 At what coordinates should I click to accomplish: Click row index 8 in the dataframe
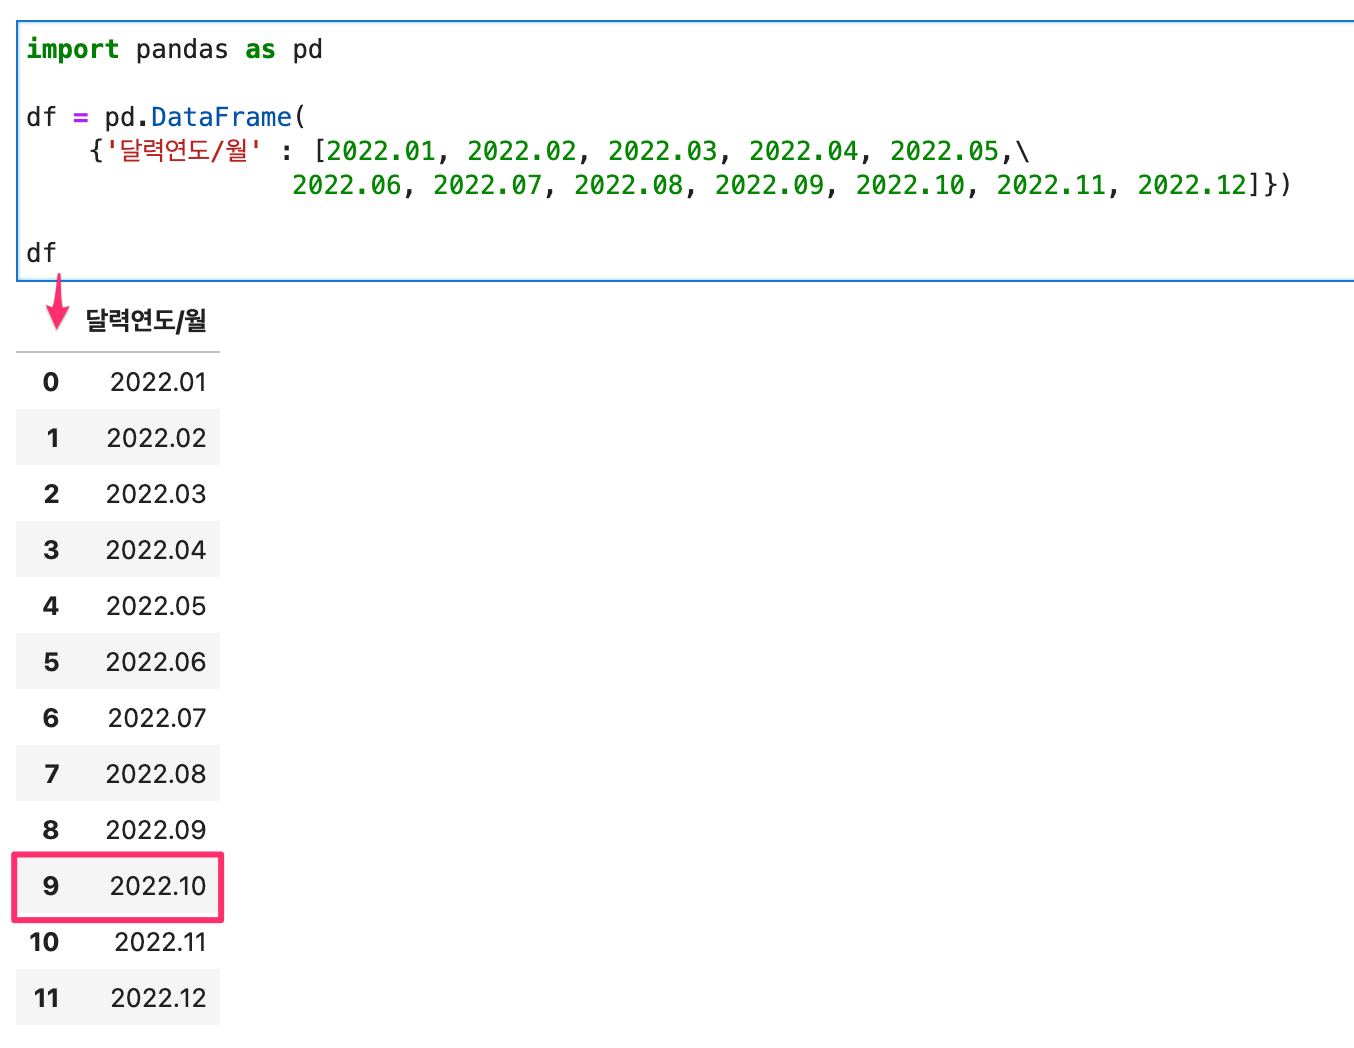pyautogui.click(x=51, y=830)
